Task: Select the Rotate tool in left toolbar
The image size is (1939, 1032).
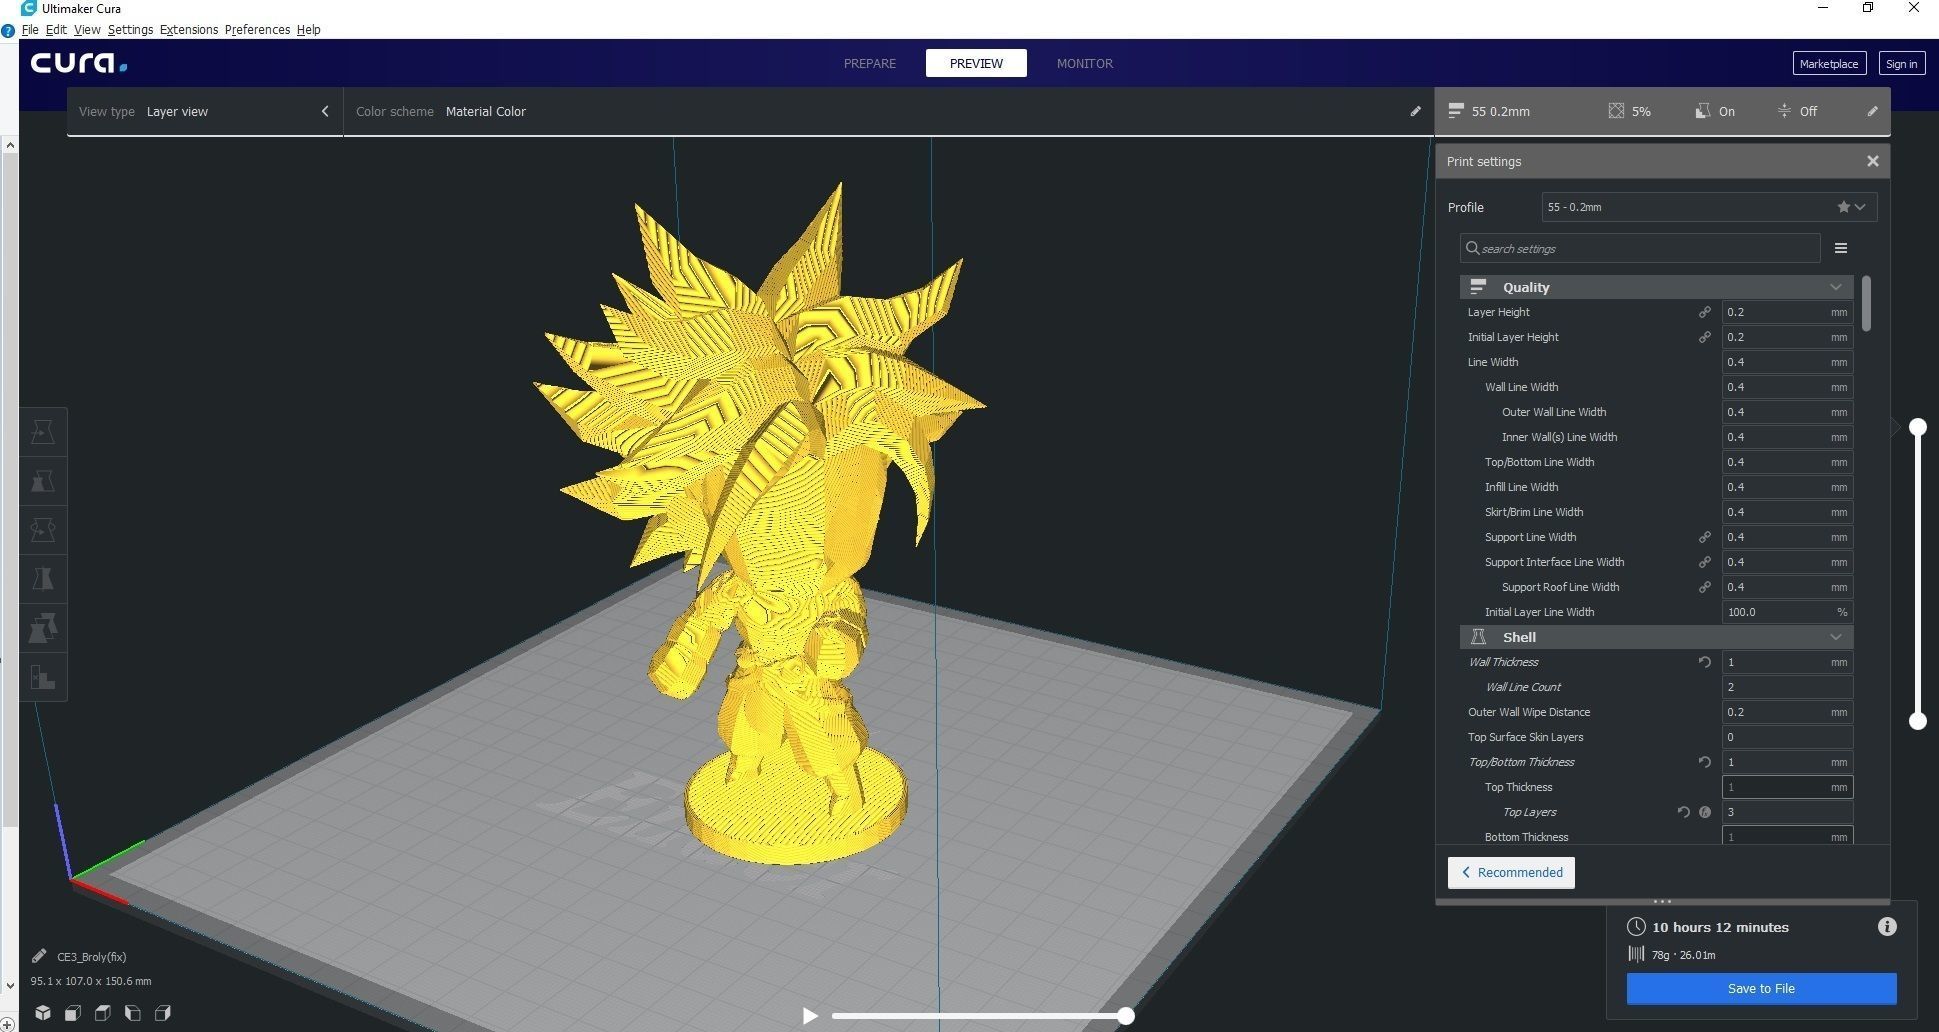Action: click(43, 530)
